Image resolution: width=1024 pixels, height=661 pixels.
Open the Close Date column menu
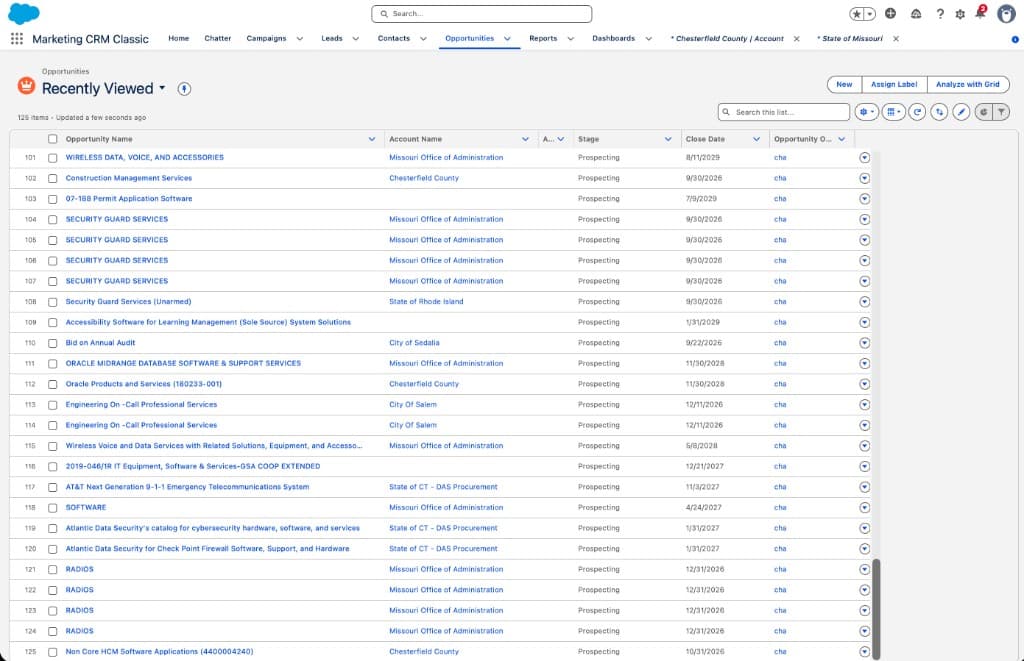point(756,139)
